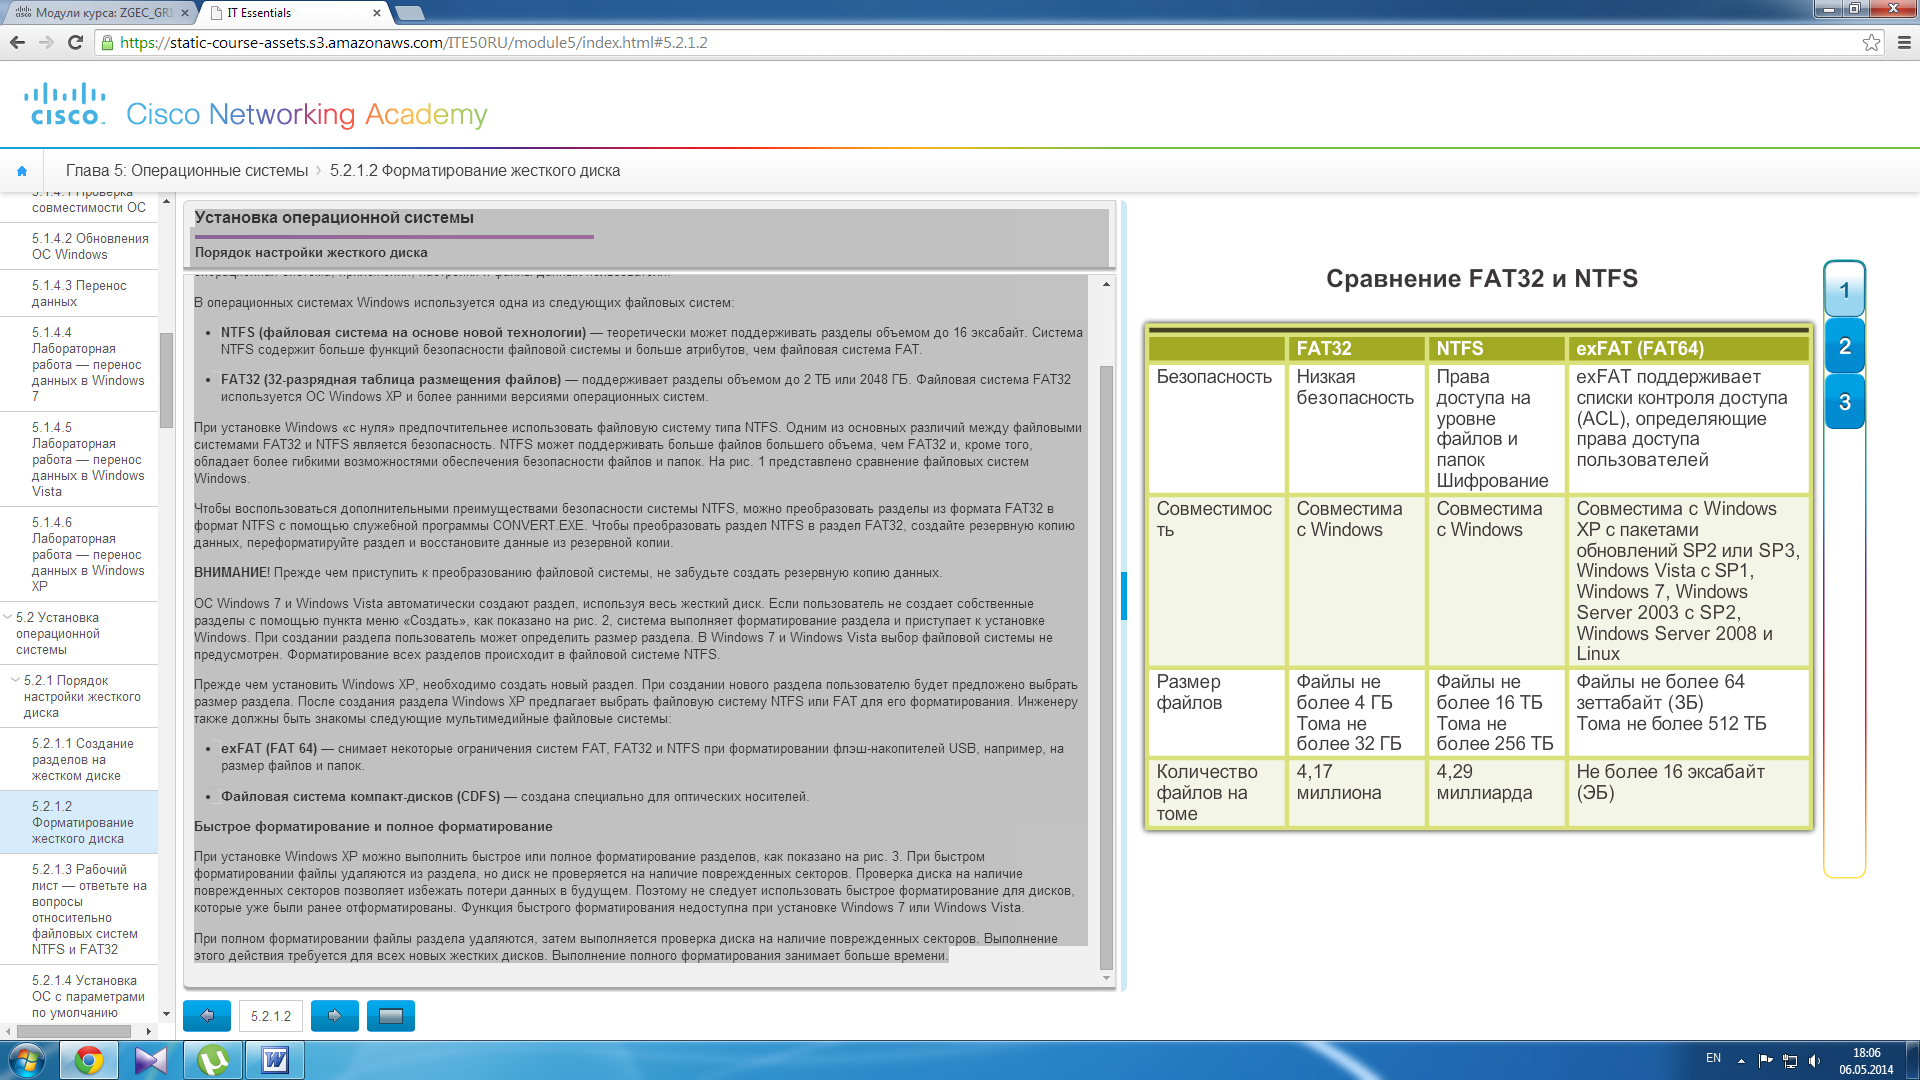Click the Cisco logo
This screenshot has height=1080, width=1920.
66,104
